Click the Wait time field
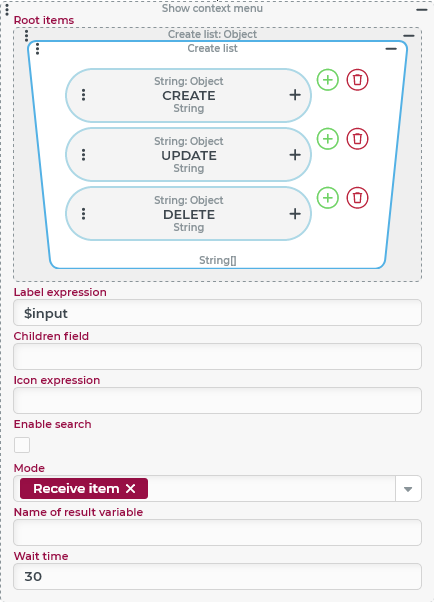Image resolution: width=434 pixels, height=602 pixels. click(x=217, y=576)
